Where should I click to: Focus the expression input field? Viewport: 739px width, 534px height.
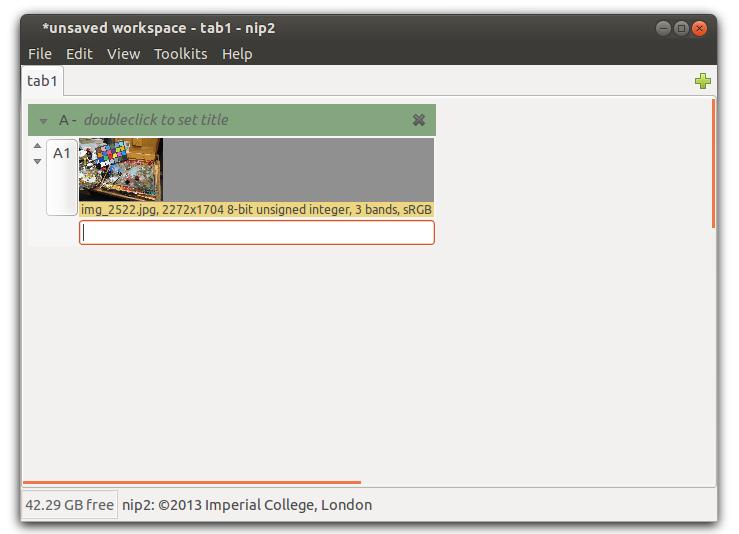click(x=257, y=232)
